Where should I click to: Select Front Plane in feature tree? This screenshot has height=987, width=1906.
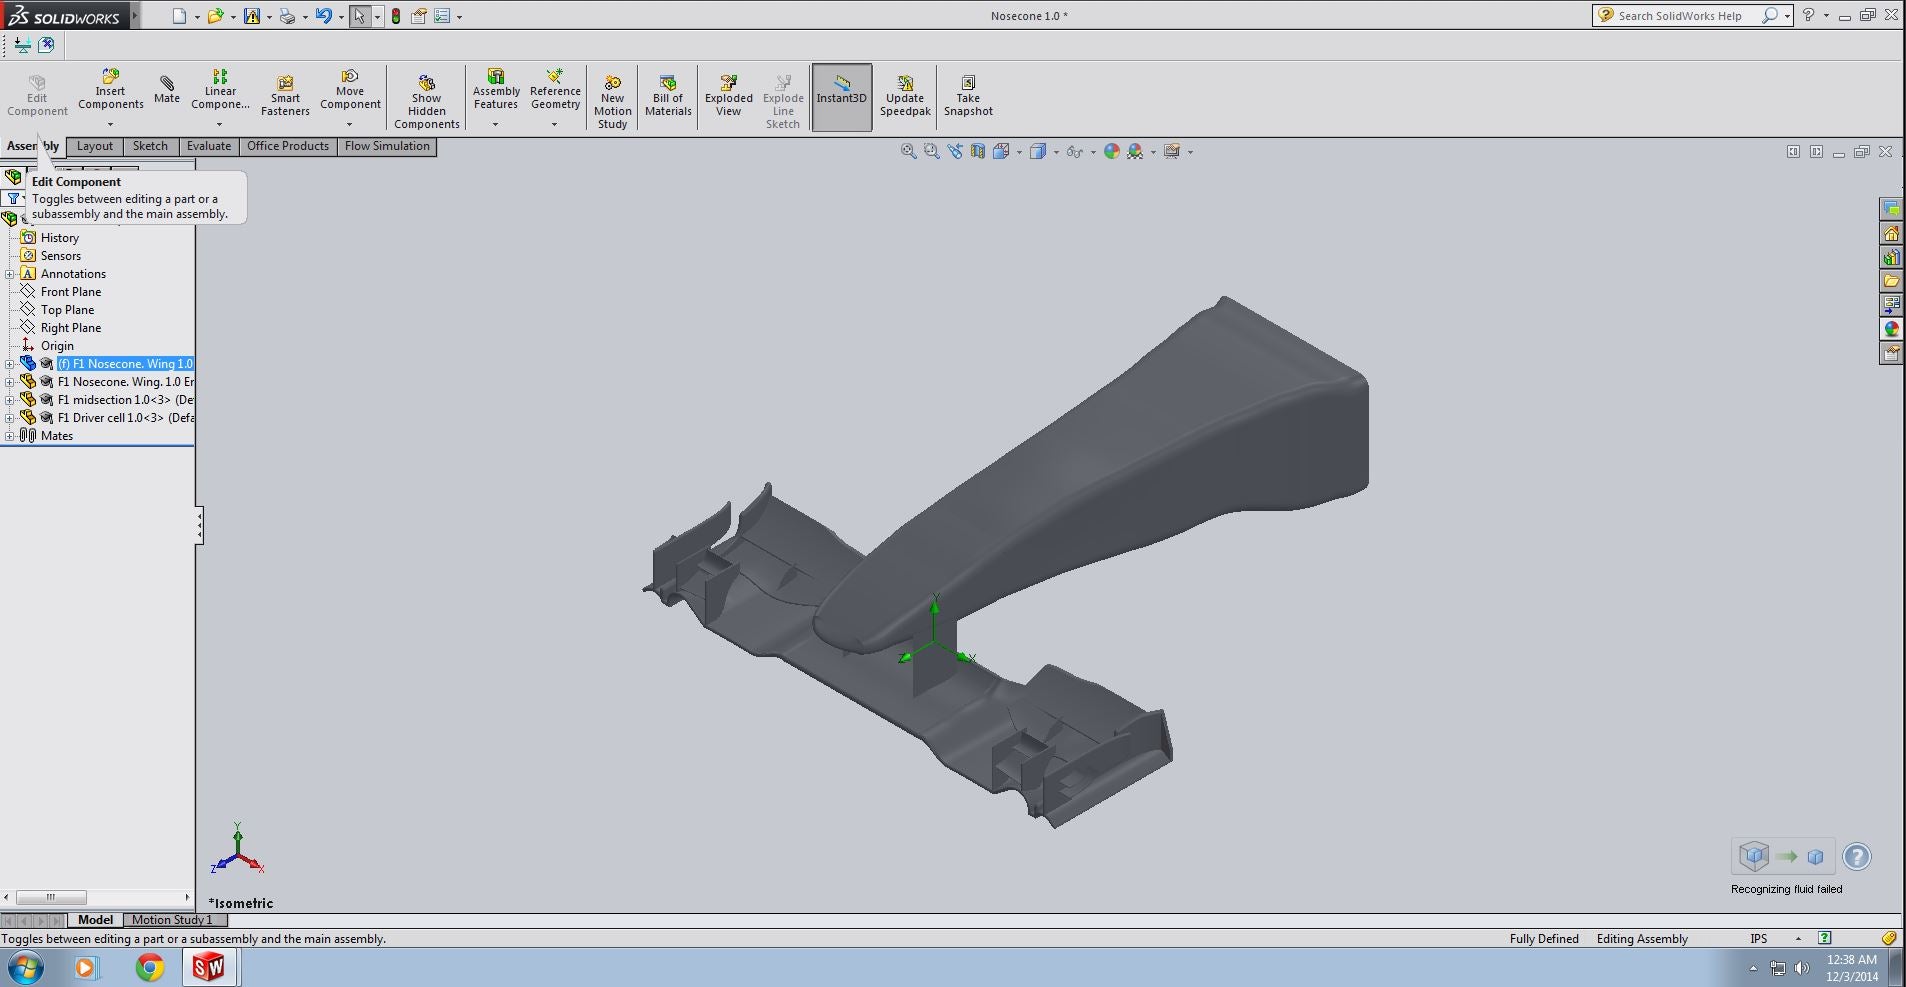click(71, 292)
